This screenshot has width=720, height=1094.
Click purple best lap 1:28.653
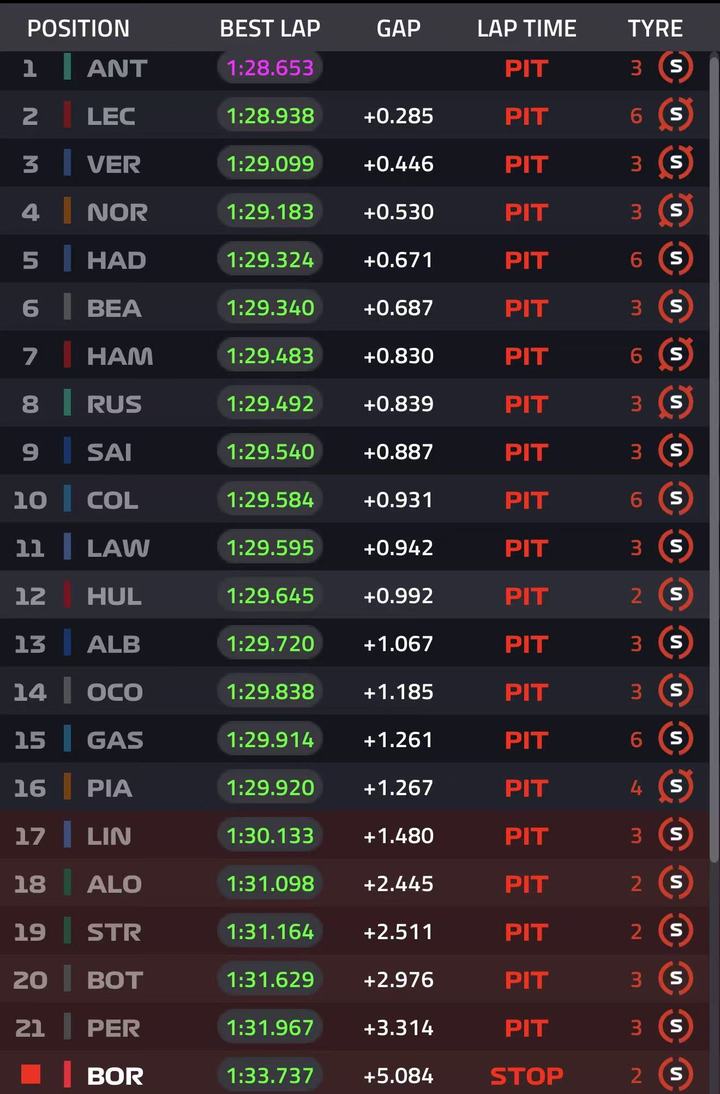[x=270, y=68]
